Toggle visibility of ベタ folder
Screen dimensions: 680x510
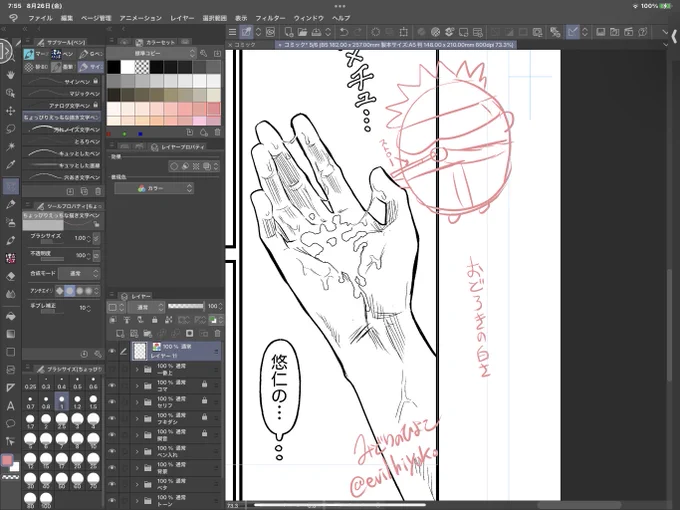pyautogui.click(x=112, y=484)
